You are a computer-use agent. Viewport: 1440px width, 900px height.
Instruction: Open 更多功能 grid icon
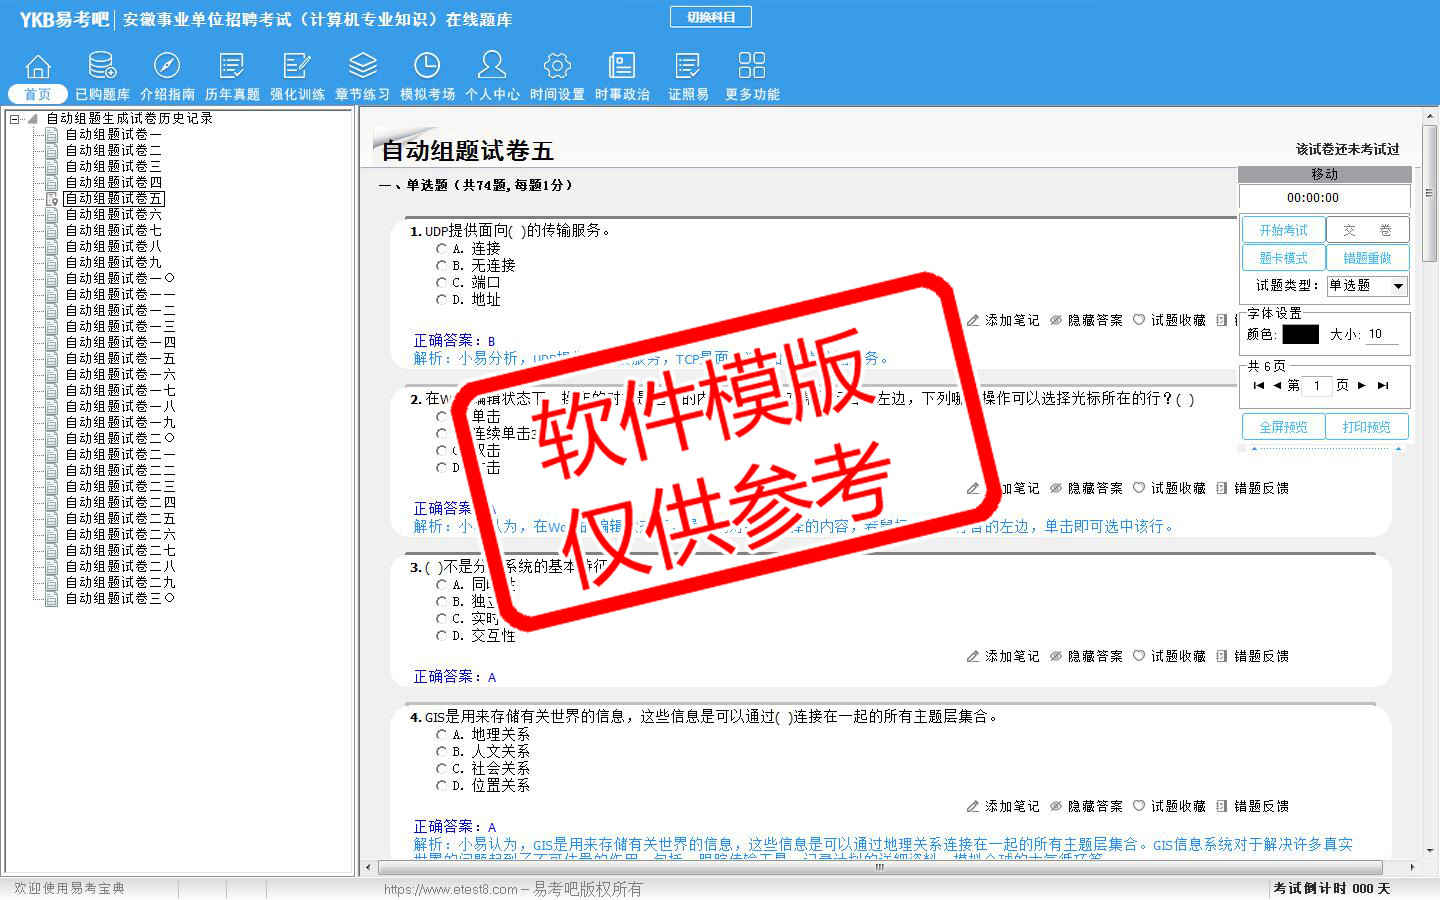click(752, 67)
